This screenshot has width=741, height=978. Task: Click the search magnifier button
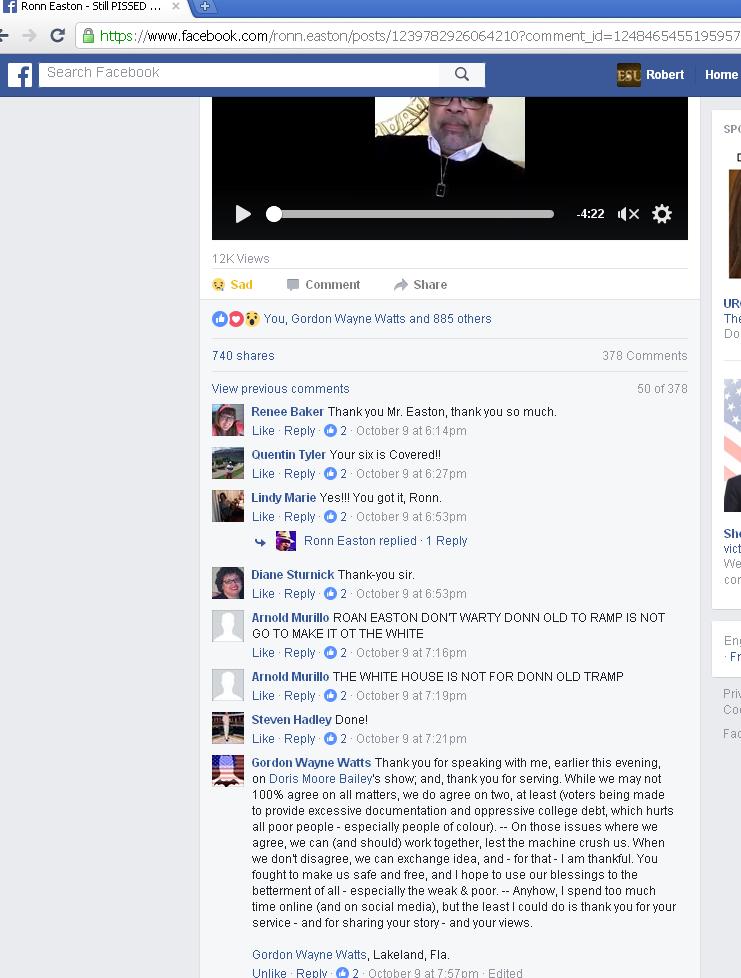click(x=461, y=74)
